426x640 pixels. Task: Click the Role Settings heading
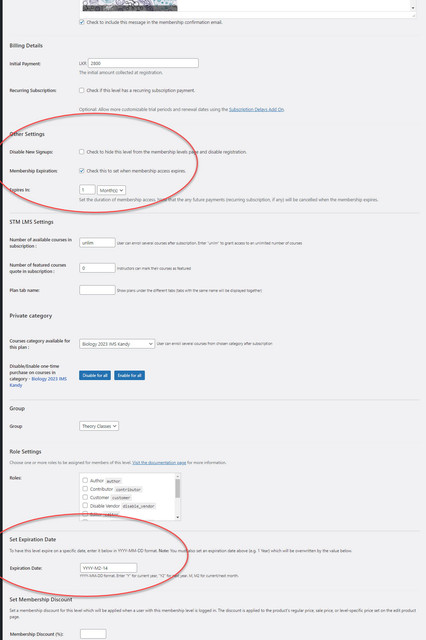click(x=25, y=451)
